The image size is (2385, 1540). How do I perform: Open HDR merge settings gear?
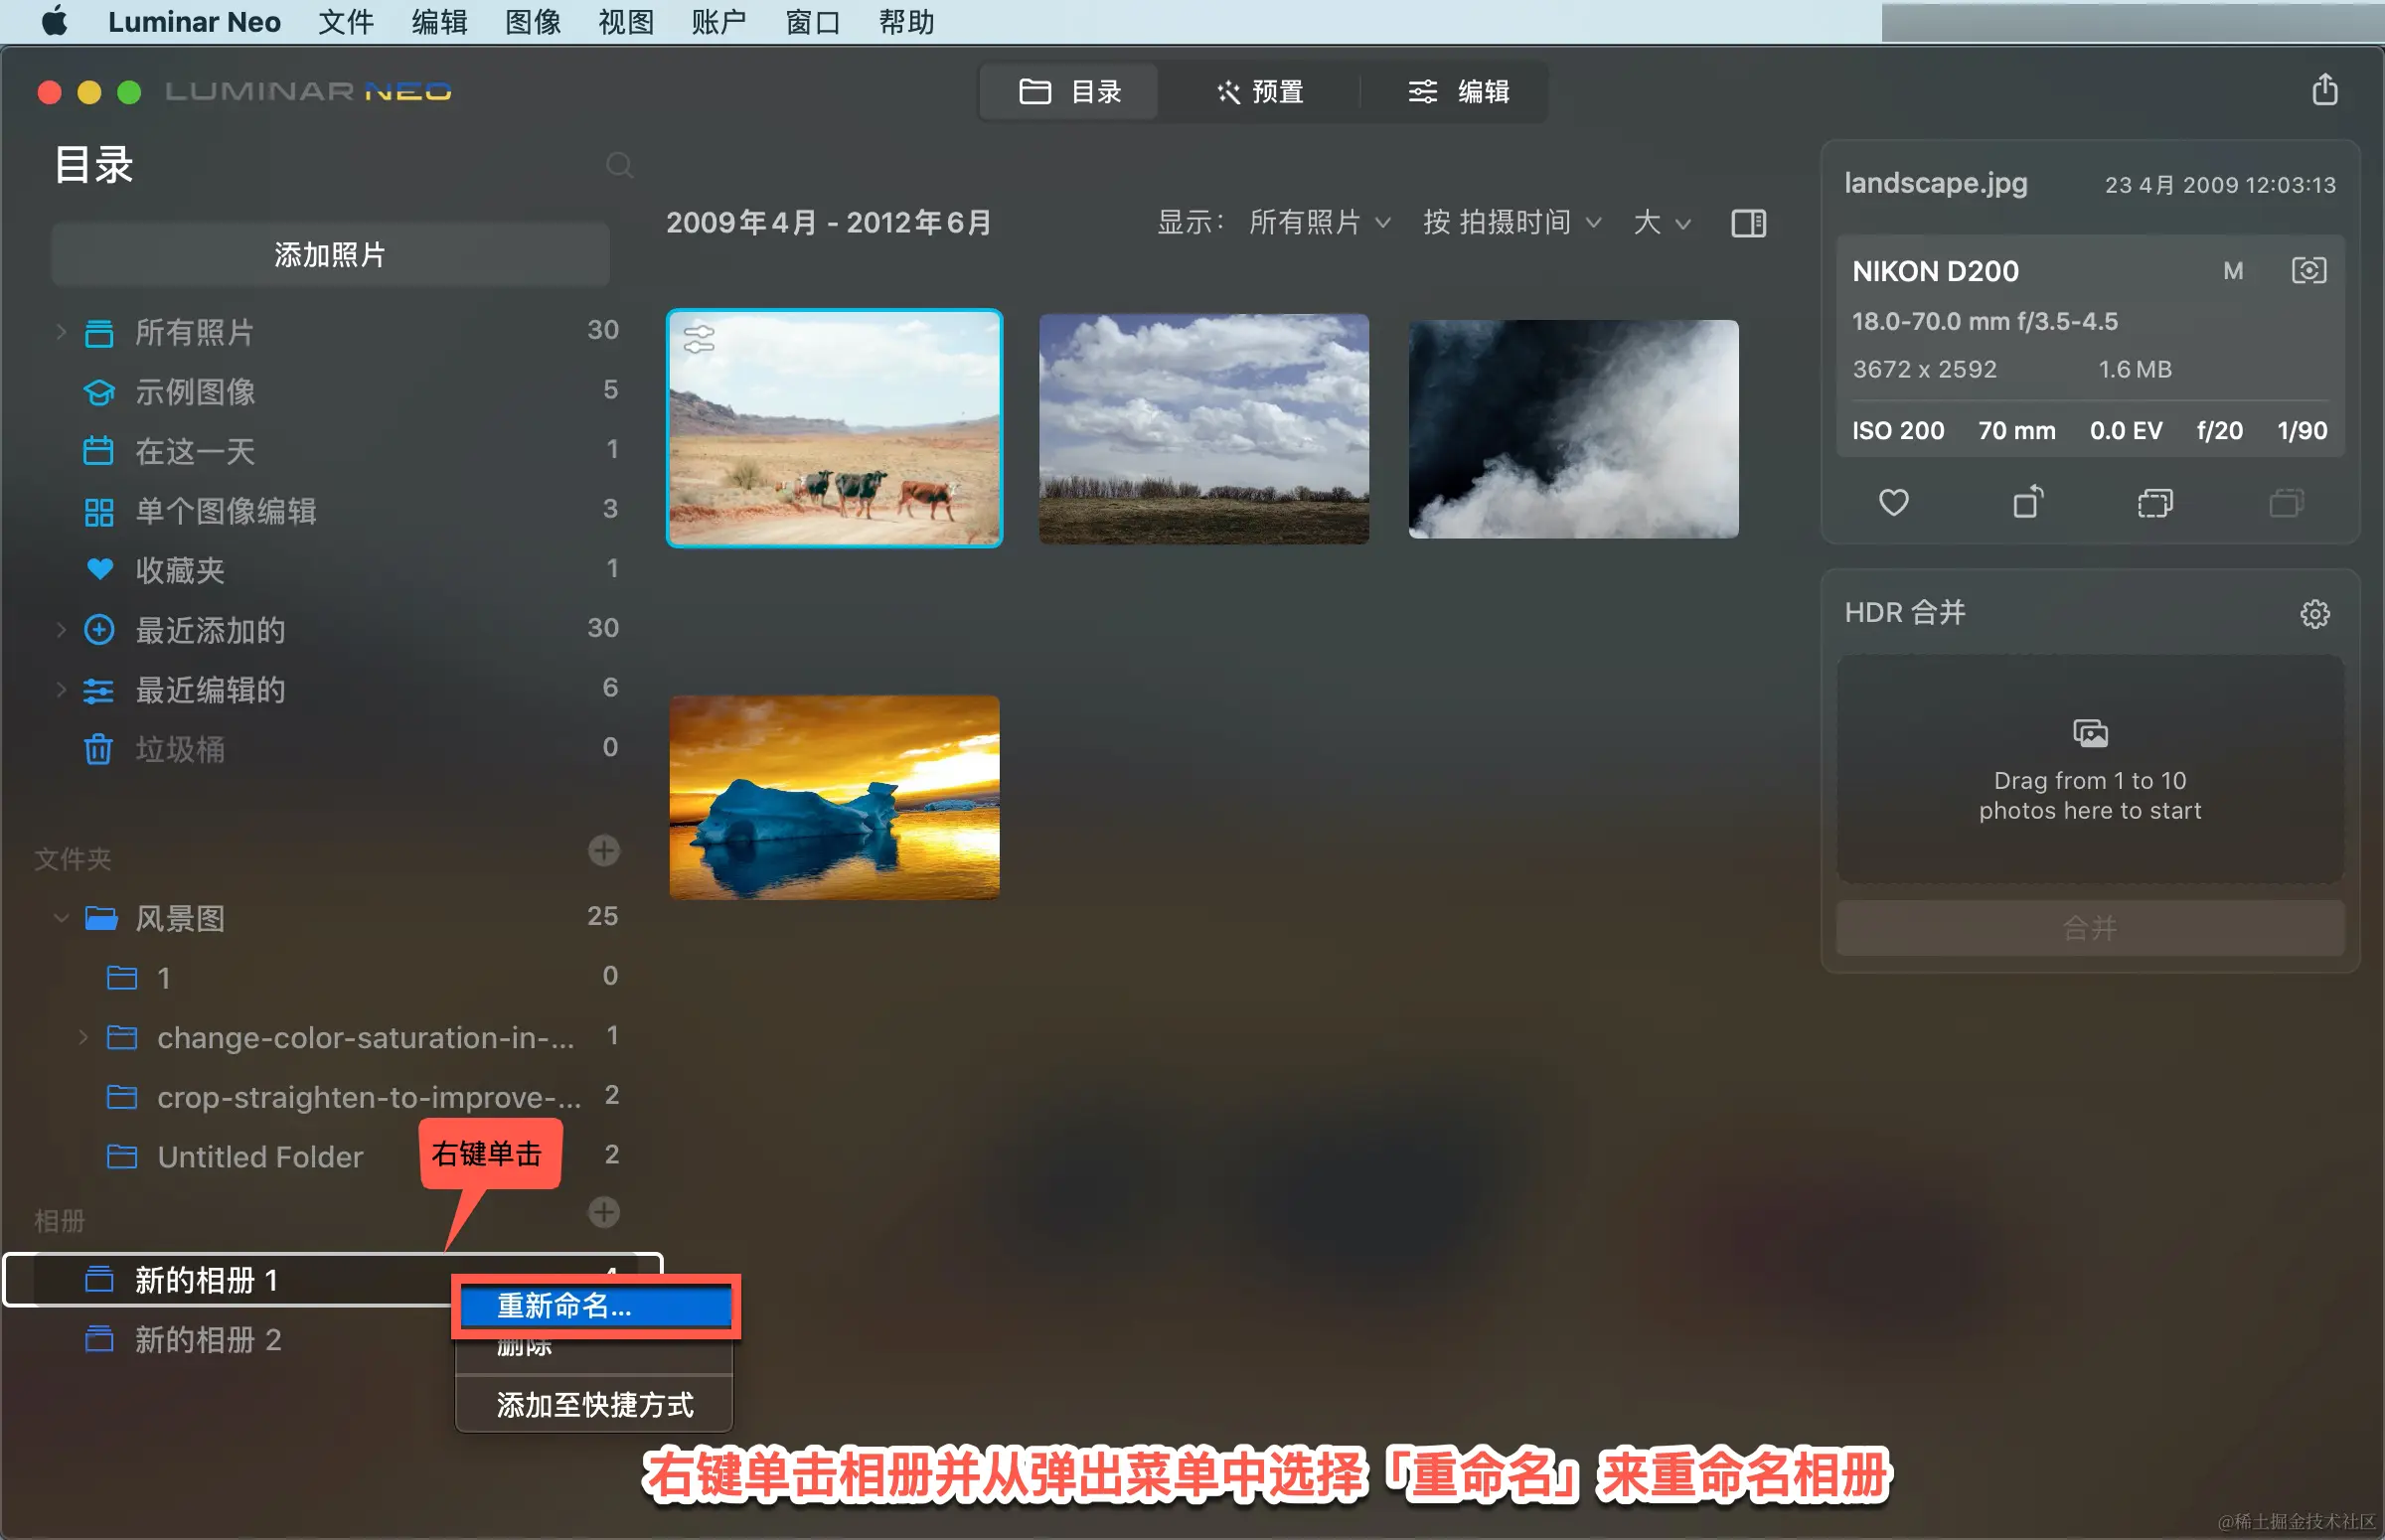coord(2314,613)
